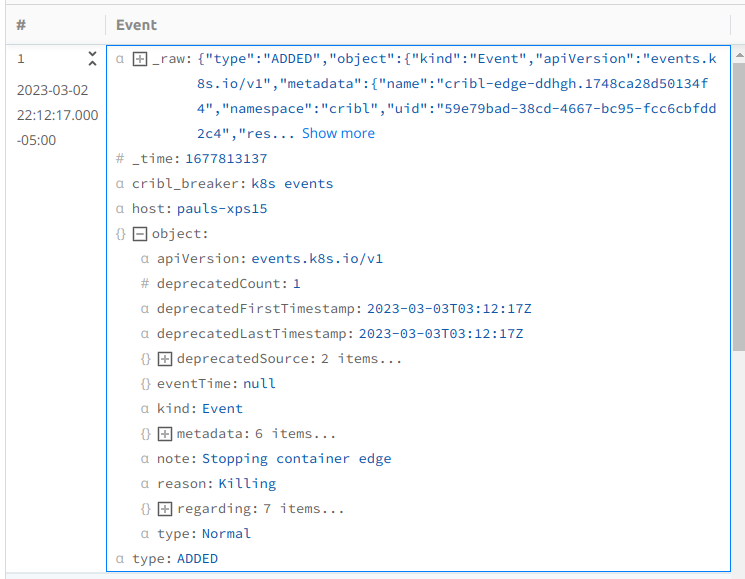Click string type icon beside host

point(120,209)
